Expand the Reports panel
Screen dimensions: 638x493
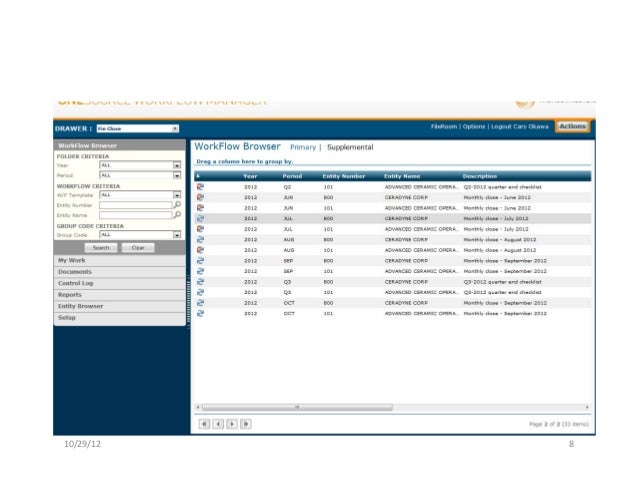(120, 294)
